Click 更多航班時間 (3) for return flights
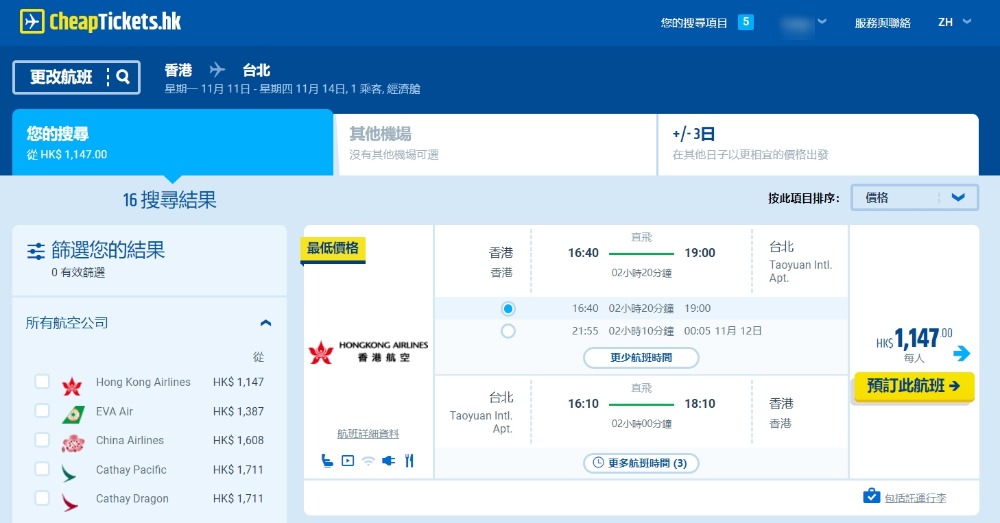 640,463
